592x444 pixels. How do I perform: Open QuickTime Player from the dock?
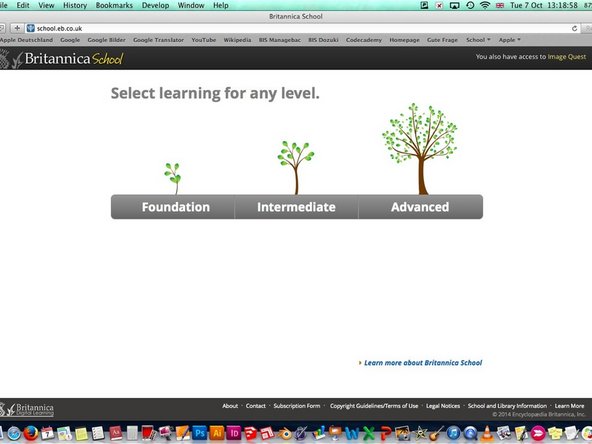(470, 433)
